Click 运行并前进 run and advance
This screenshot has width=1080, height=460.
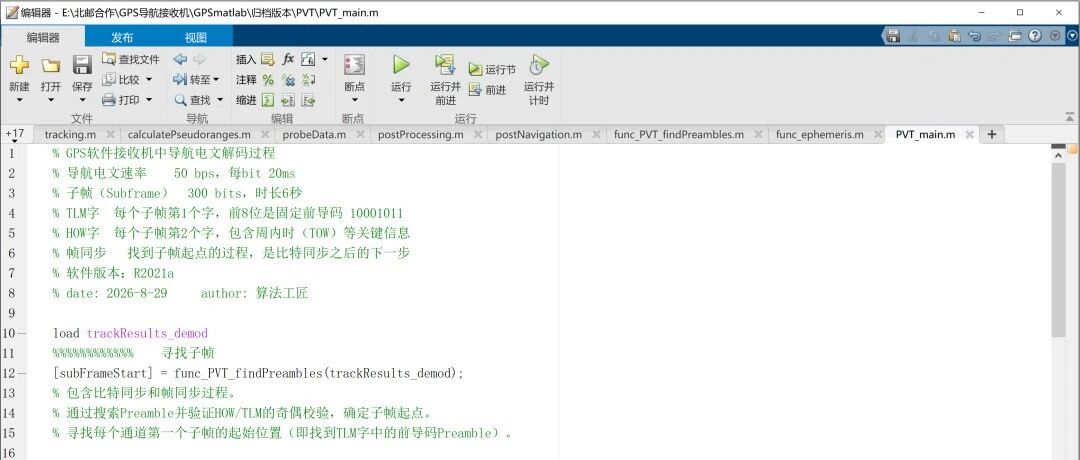tap(445, 79)
